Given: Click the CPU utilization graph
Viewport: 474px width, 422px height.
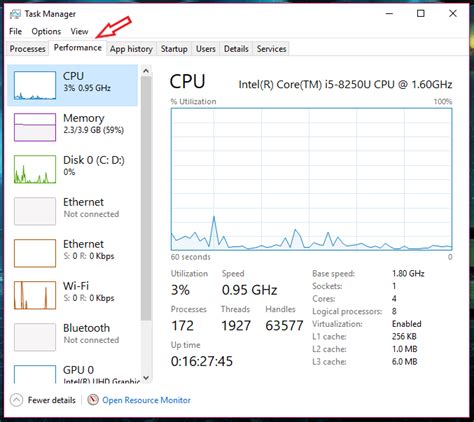Looking at the screenshot, I should (x=312, y=179).
